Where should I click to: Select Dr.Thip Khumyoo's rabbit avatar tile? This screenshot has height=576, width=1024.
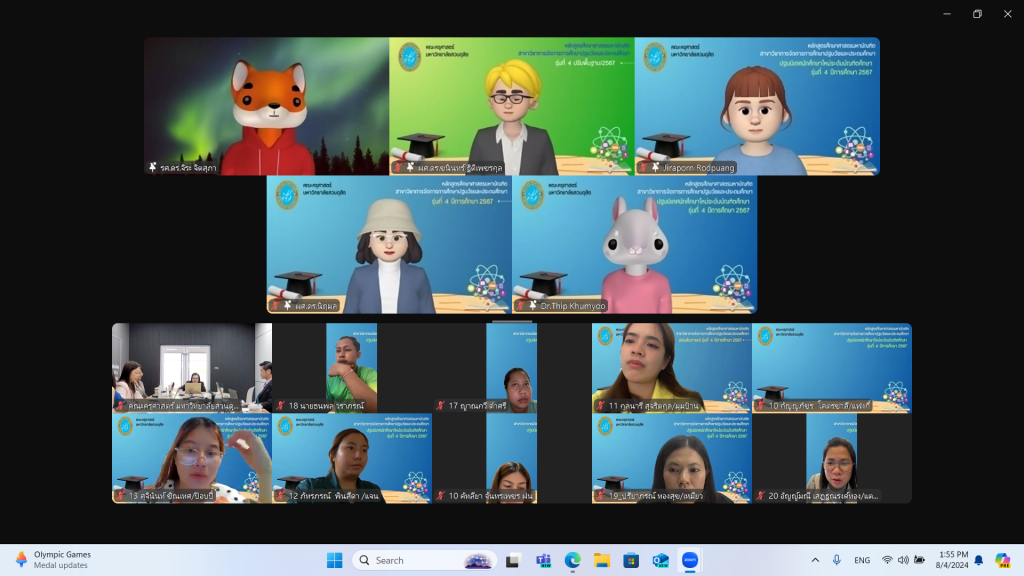point(634,244)
